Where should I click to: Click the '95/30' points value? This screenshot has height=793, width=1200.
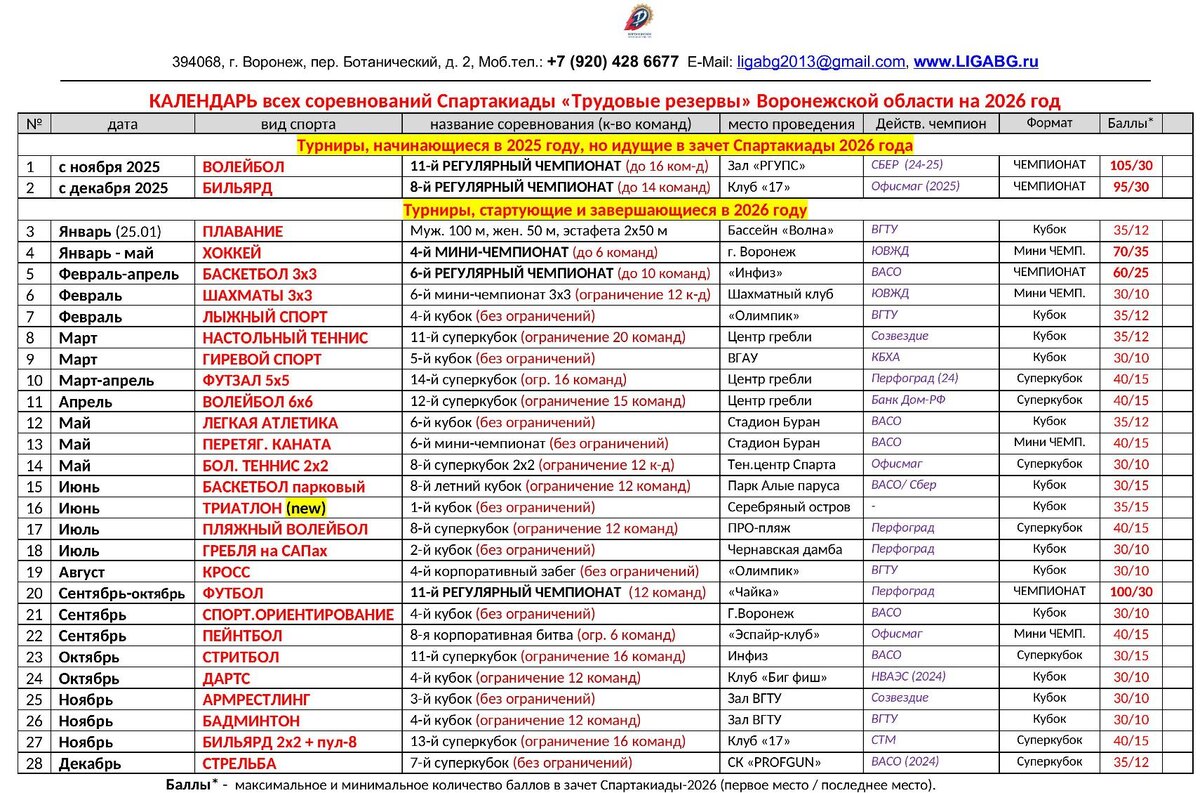point(1130,188)
